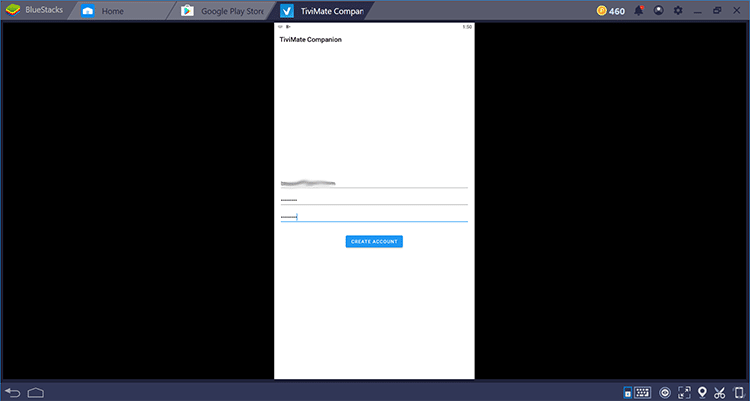Open the game controls overlay icon
Screen dimensions: 750x401
coord(628,392)
